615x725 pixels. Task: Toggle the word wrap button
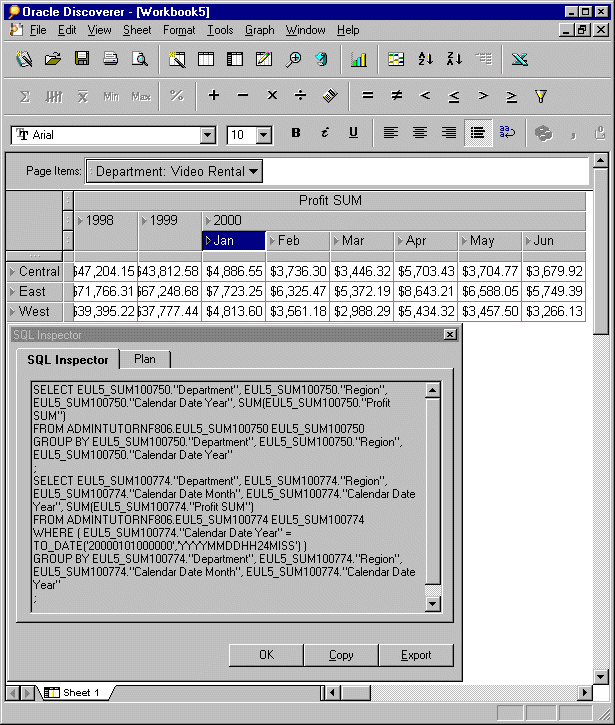click(x=507, y=133)
